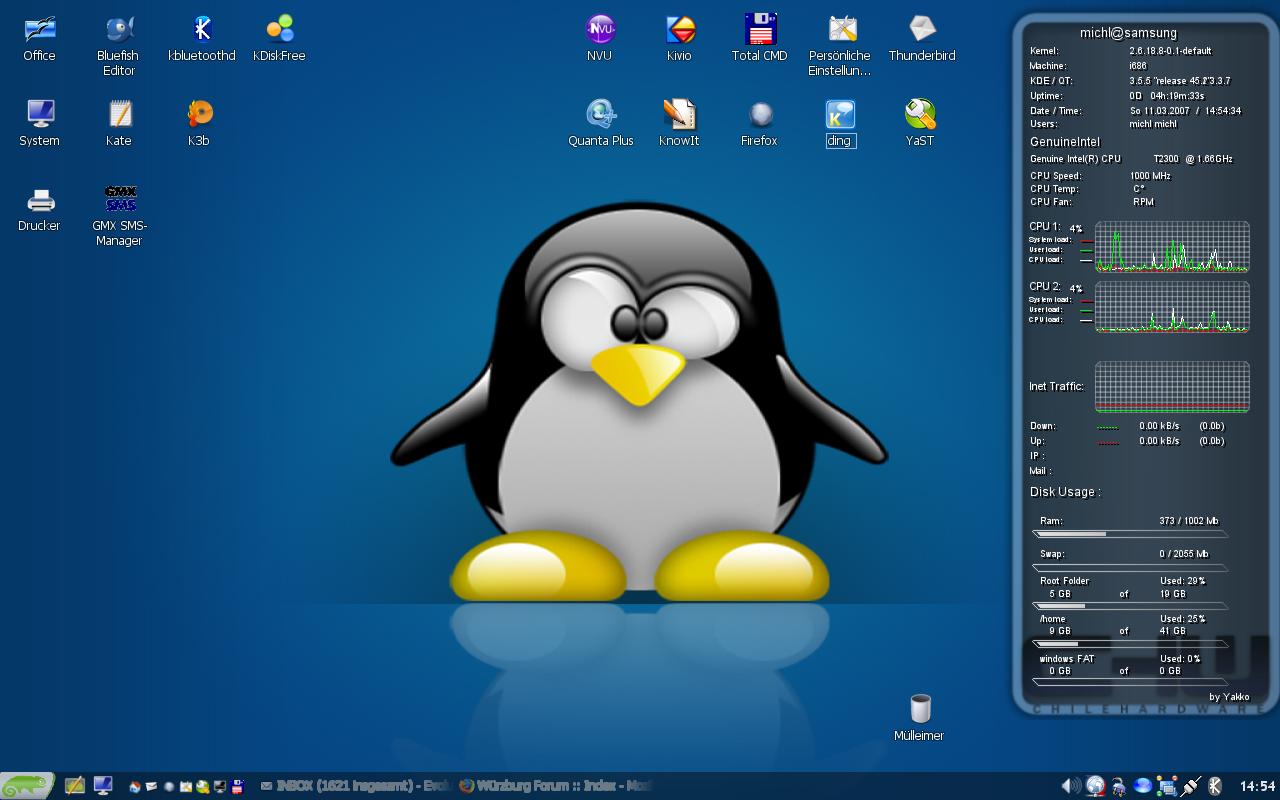
Task: Click the CPU 1 load graph
Action: (x=1172, y=247)
